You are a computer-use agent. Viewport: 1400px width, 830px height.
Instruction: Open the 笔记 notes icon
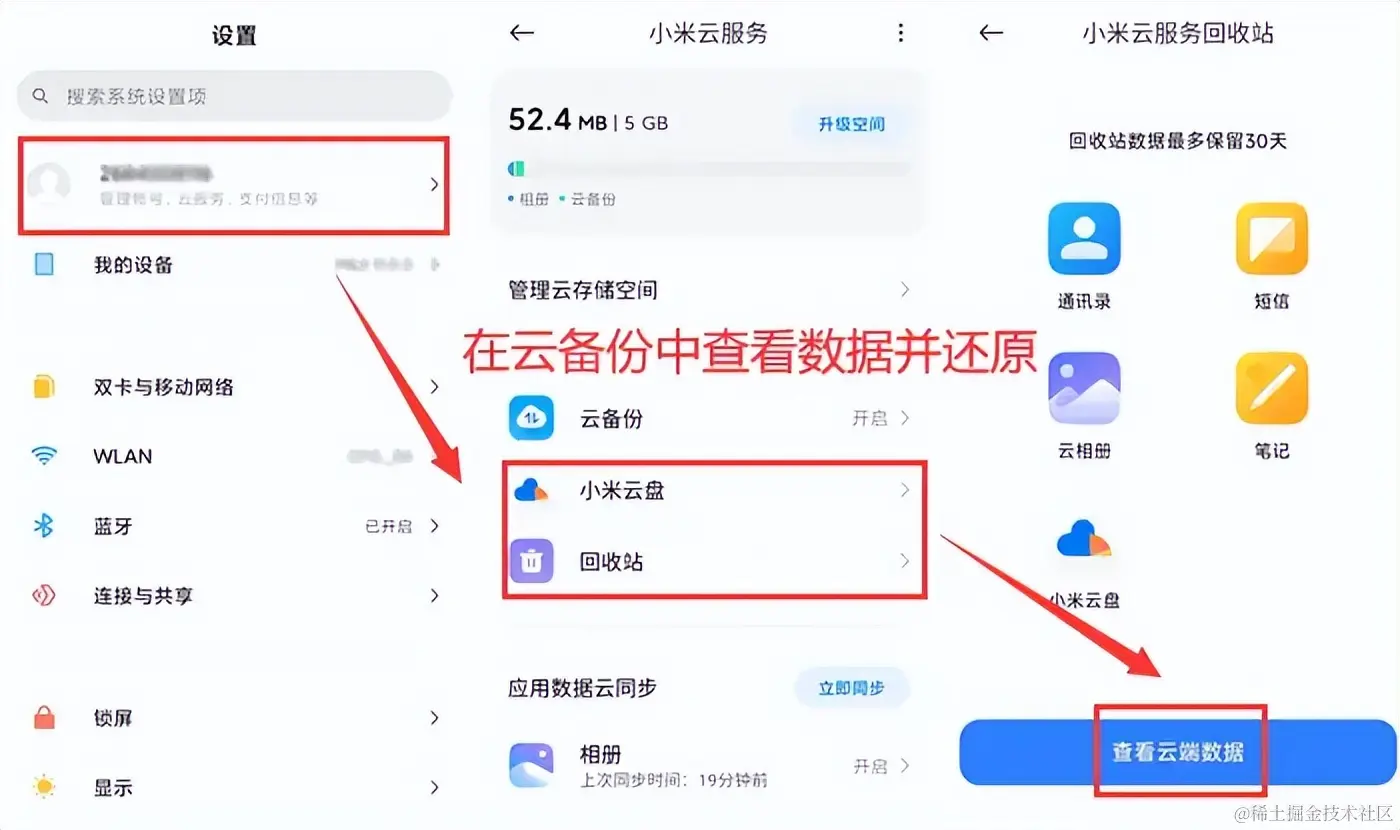(1271, 388)
